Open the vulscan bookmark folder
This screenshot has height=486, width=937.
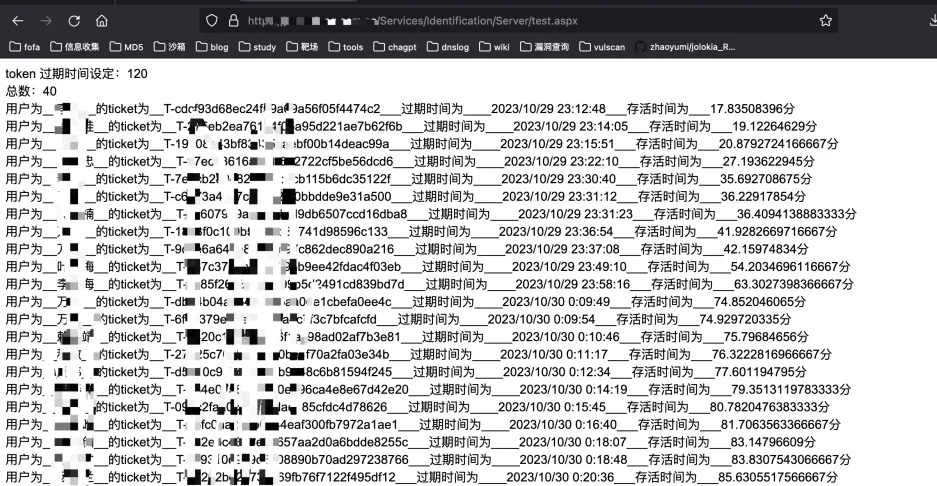point(602,47)
